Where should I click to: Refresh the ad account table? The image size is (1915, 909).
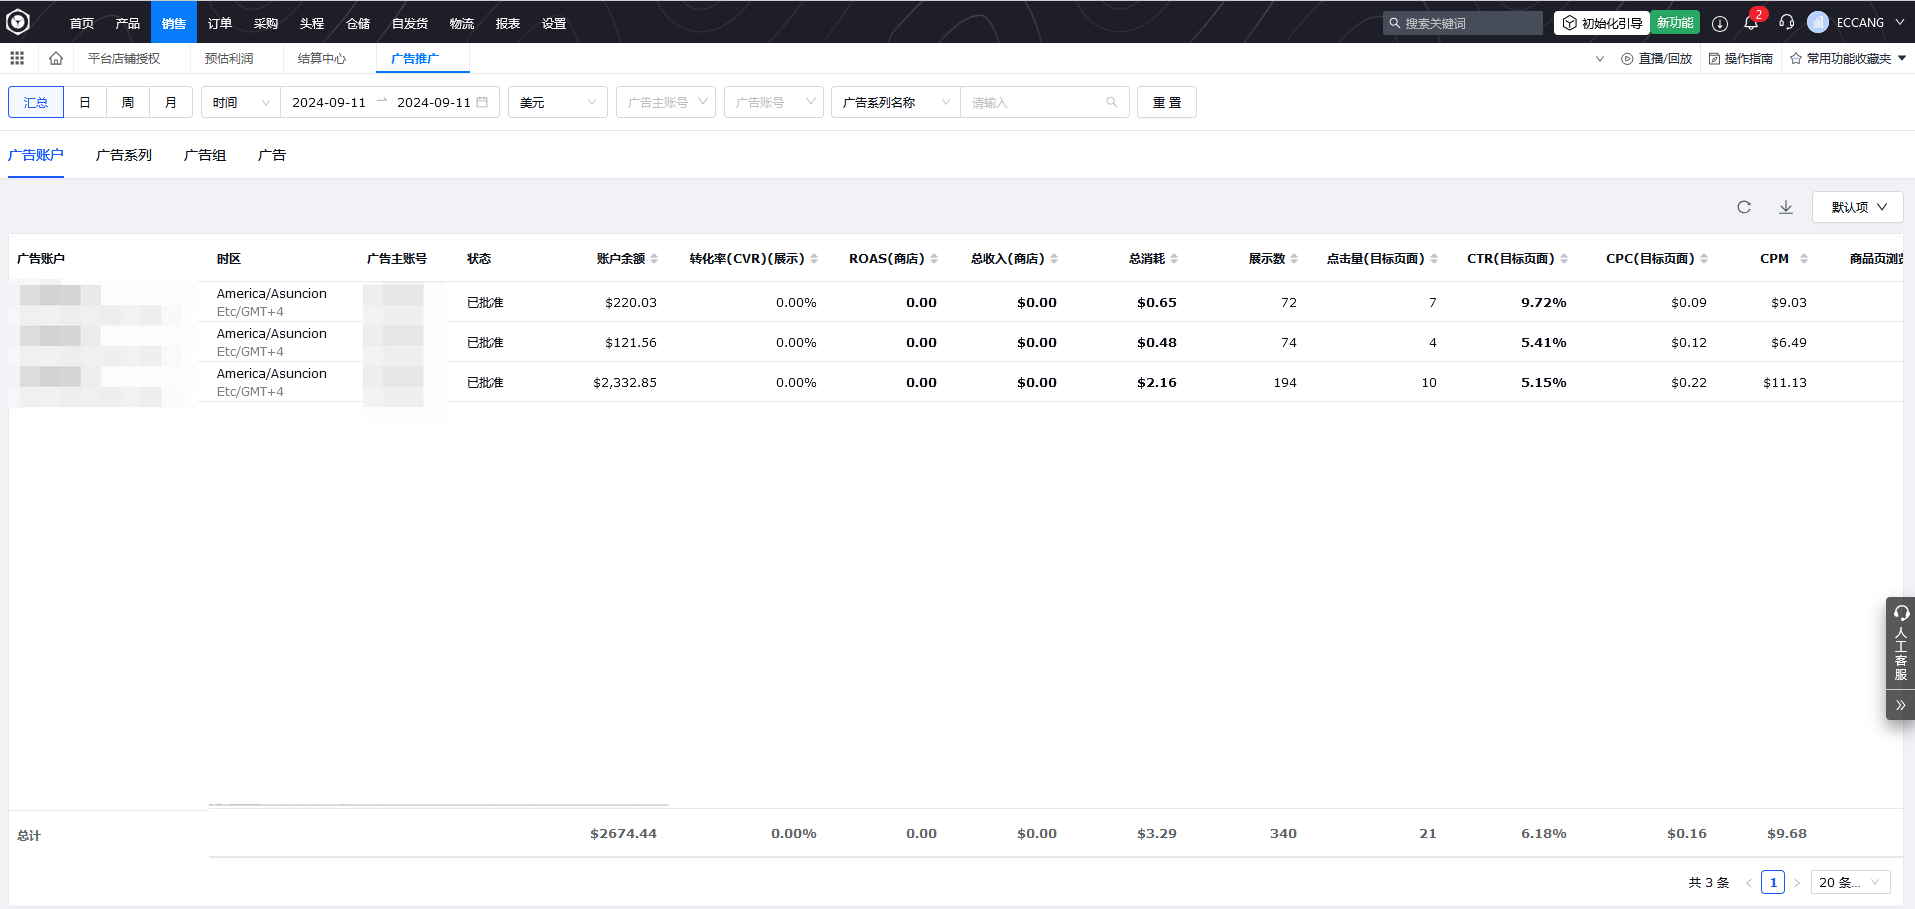1744,207
